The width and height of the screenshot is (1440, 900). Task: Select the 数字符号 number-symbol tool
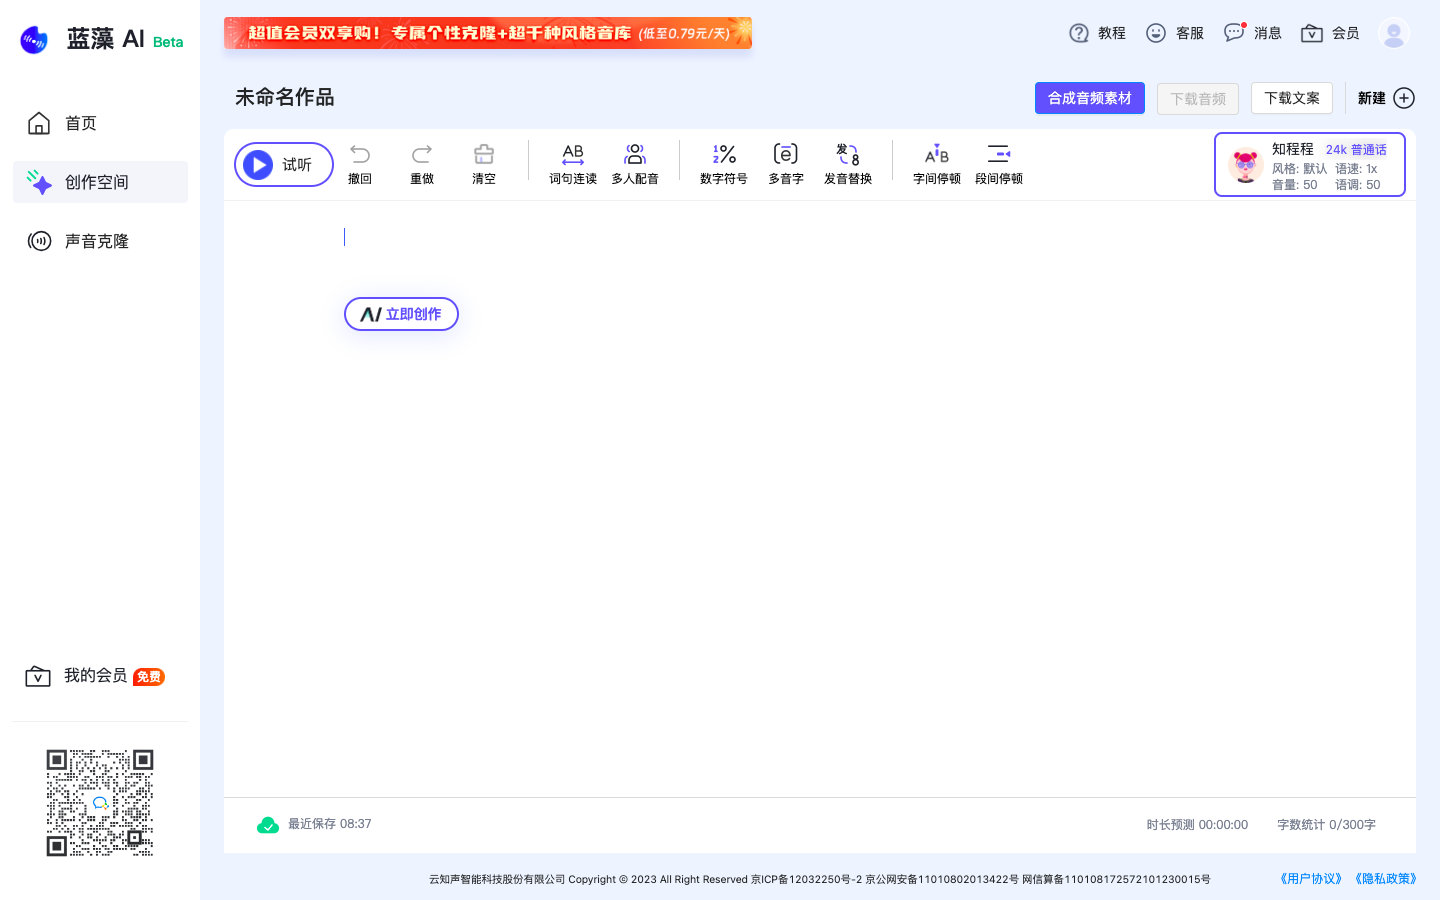coord(723,163)
